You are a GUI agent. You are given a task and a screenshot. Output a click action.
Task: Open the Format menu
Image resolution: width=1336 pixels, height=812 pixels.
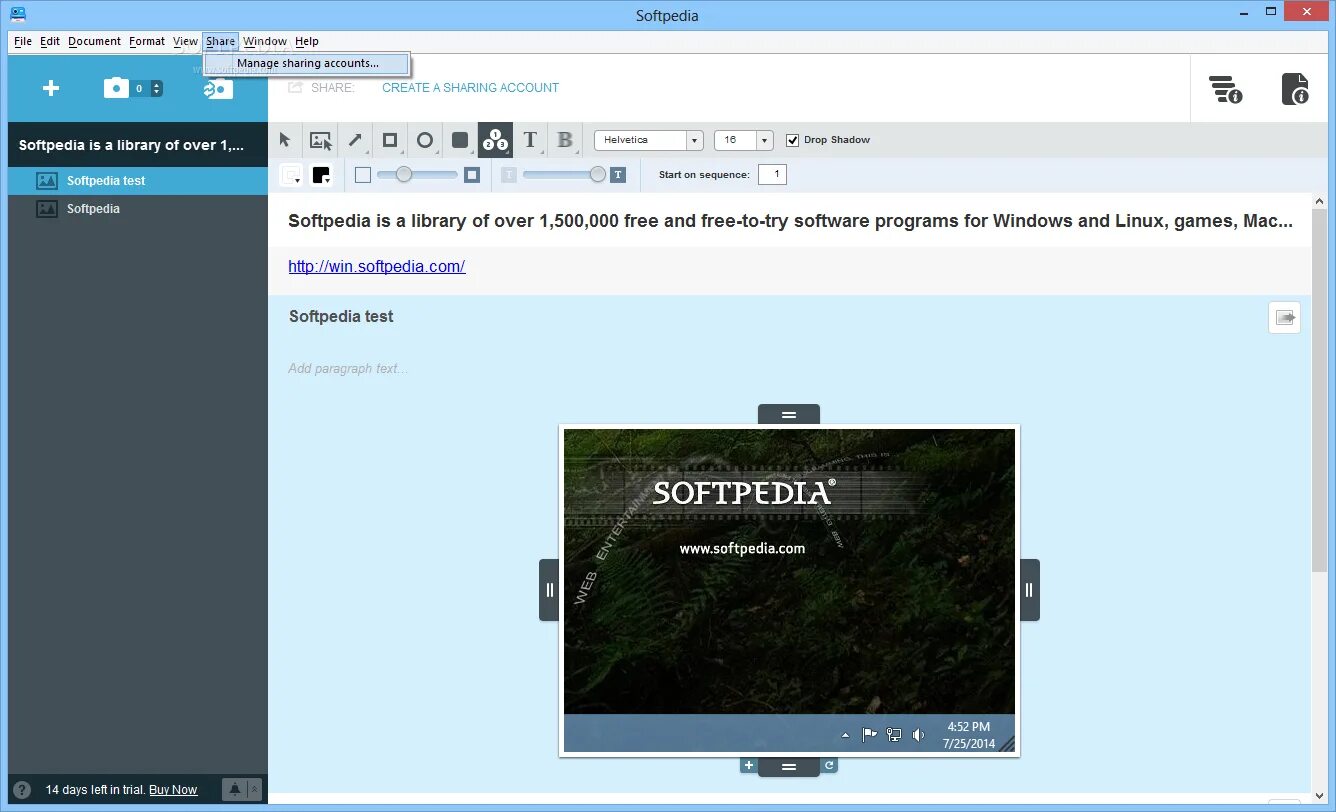point(147,41)
